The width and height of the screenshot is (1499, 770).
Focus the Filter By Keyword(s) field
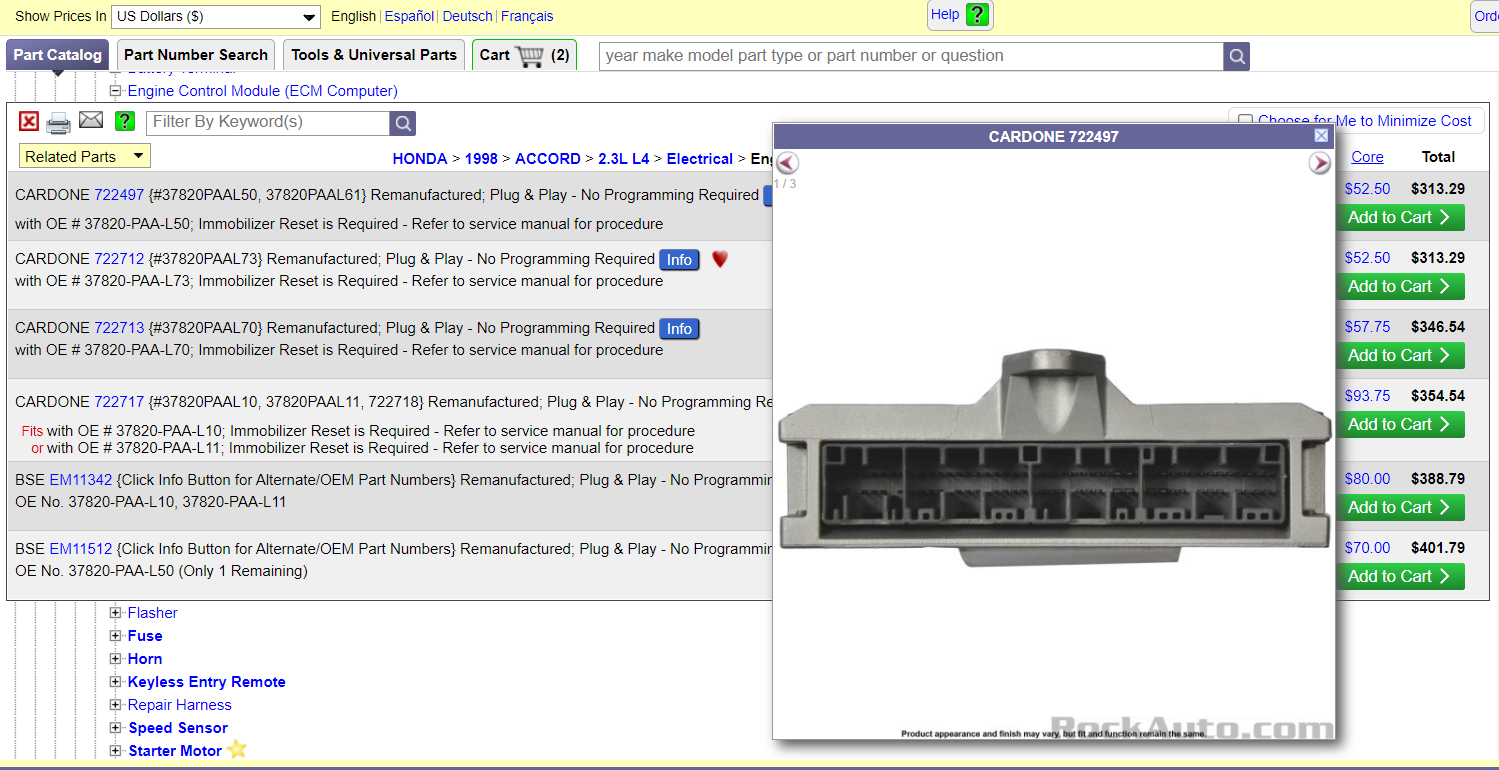click(x=268, y=123)
